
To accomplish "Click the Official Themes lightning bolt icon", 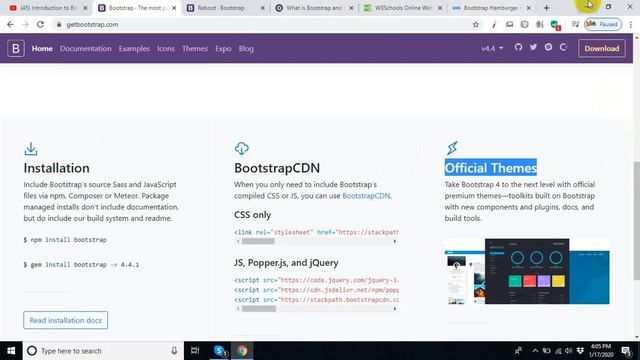I will pos(452,148).
